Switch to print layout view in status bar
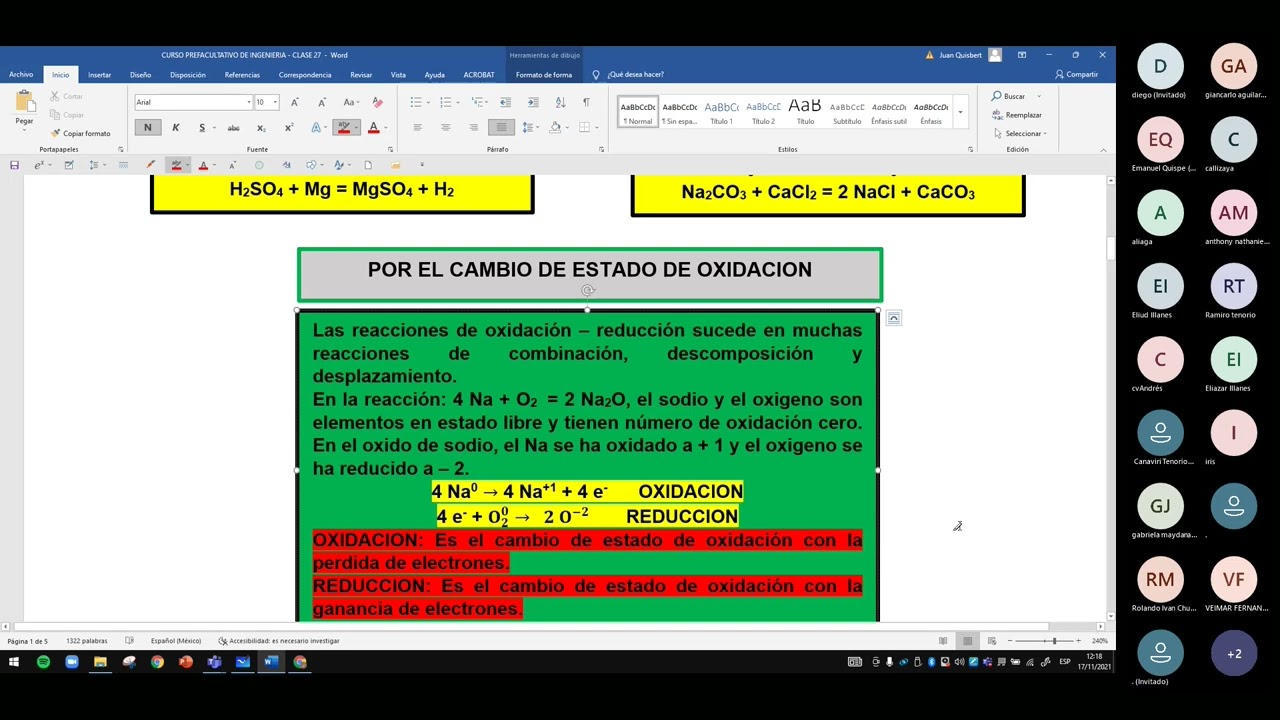Image resolution: width=1280 pixels, height=720 pixels. click(x=967, y=641)
